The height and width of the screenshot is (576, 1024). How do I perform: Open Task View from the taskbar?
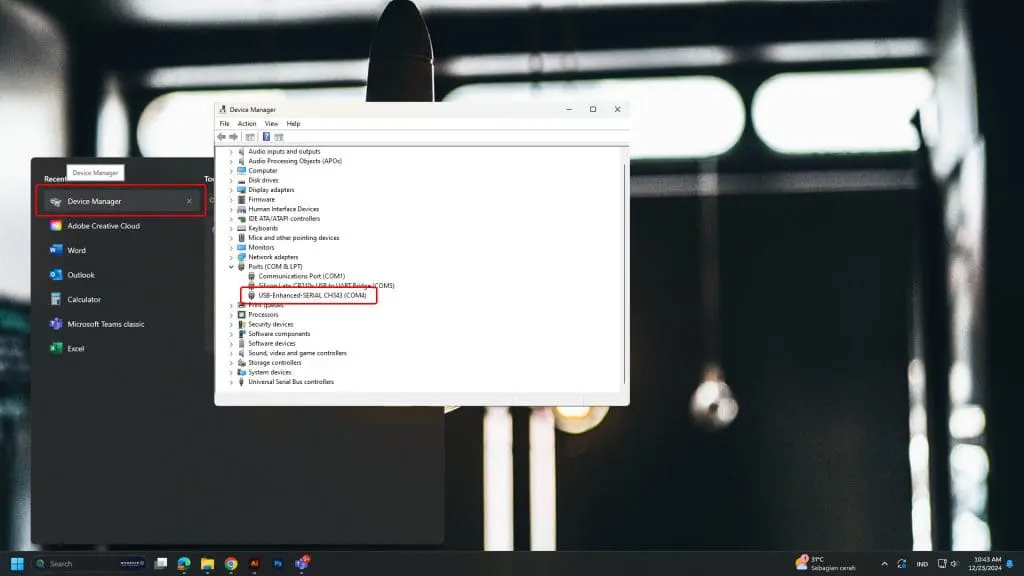pos(160,564)
